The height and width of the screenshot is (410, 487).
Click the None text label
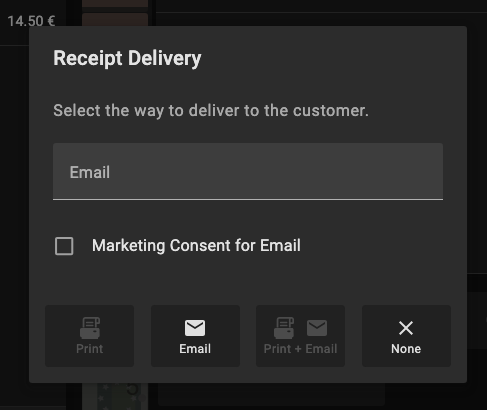click(406, 349)
